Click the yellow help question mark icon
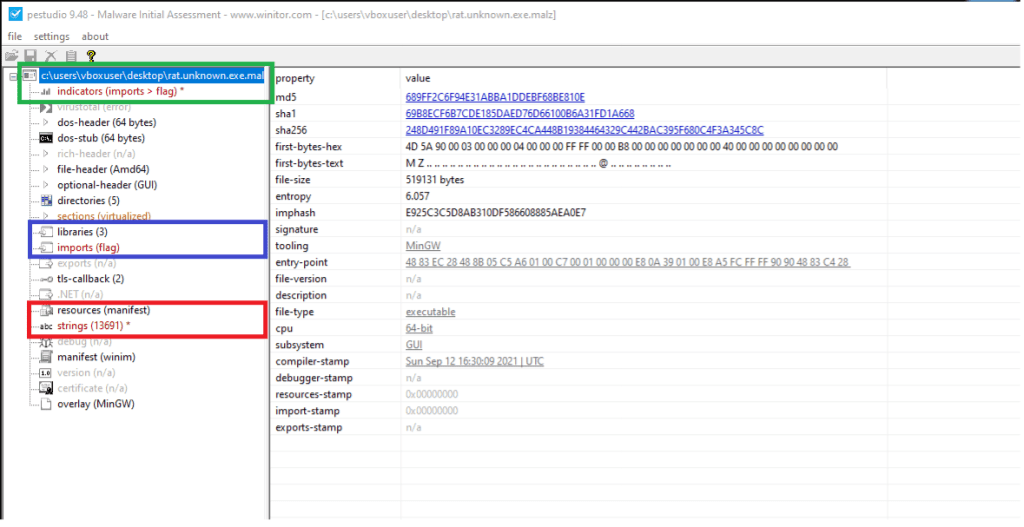This screenshot has width=1024, height=527. (x=91, y=57)
